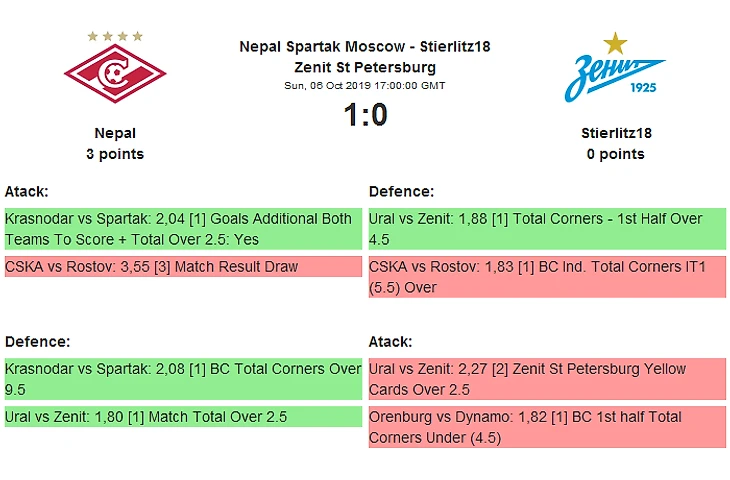Click the gold star above Zenit logo
Screen dimensions: 730x480
(615, 43)
